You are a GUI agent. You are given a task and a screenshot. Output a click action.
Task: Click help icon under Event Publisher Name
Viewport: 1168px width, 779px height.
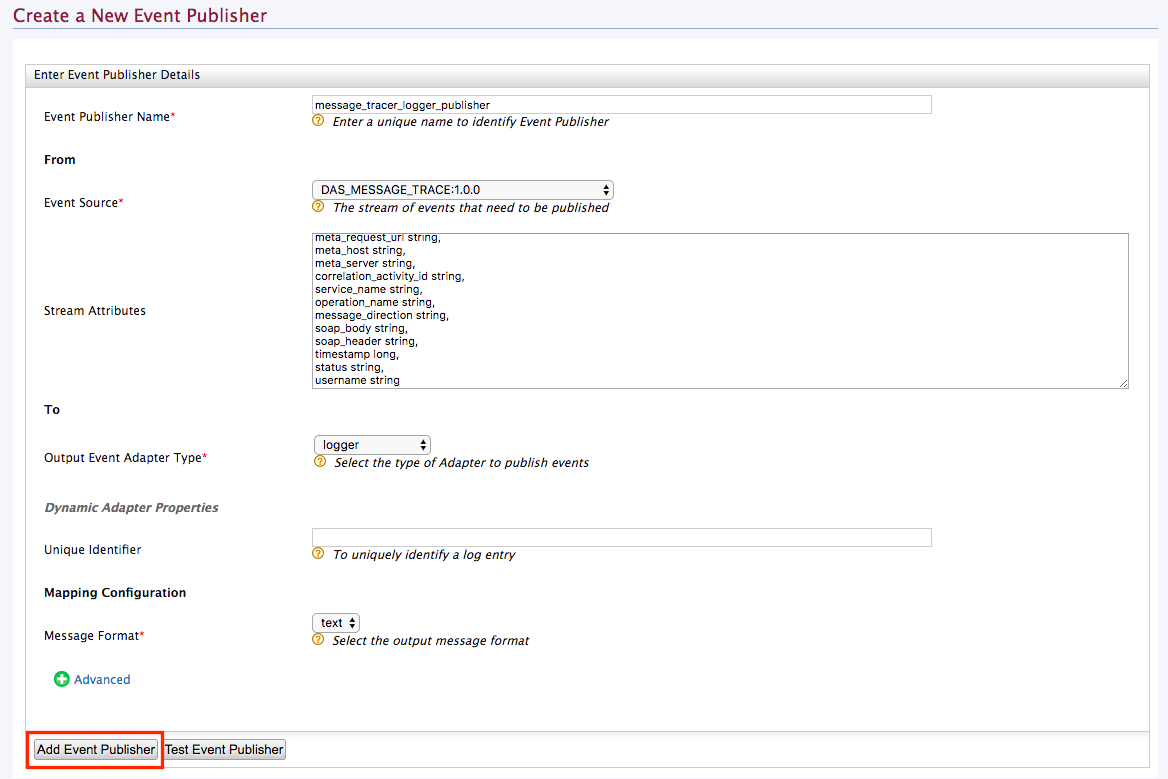click(318, 121)
